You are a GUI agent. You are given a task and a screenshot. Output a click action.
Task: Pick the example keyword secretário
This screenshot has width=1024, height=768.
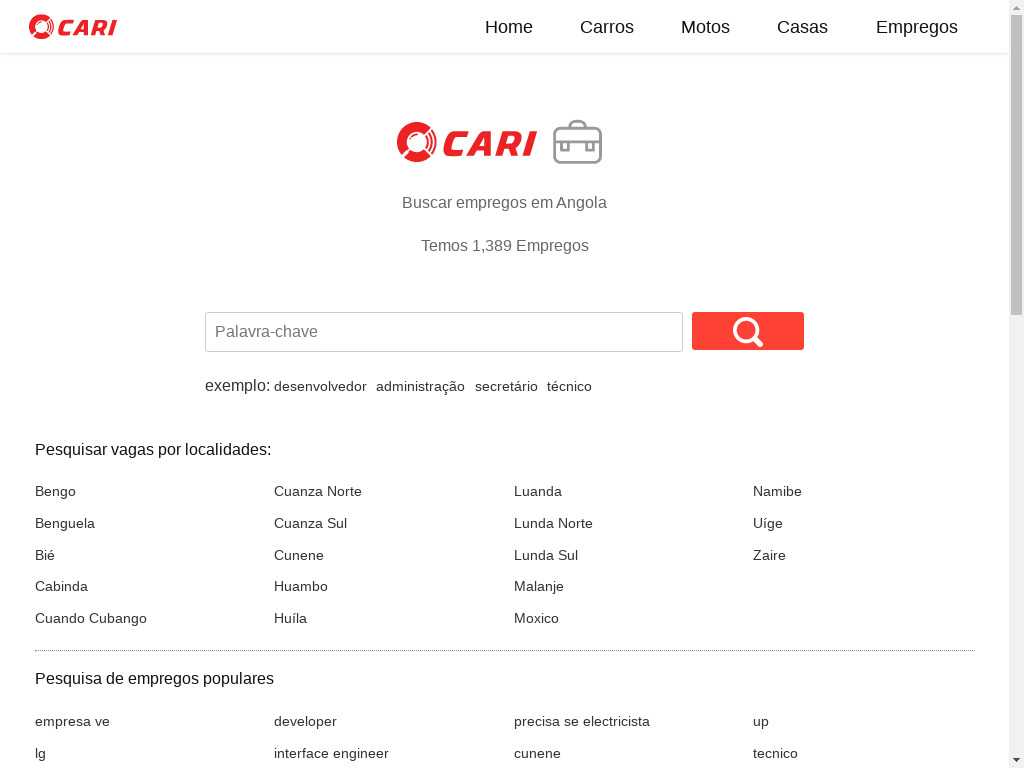coord(506,387)
